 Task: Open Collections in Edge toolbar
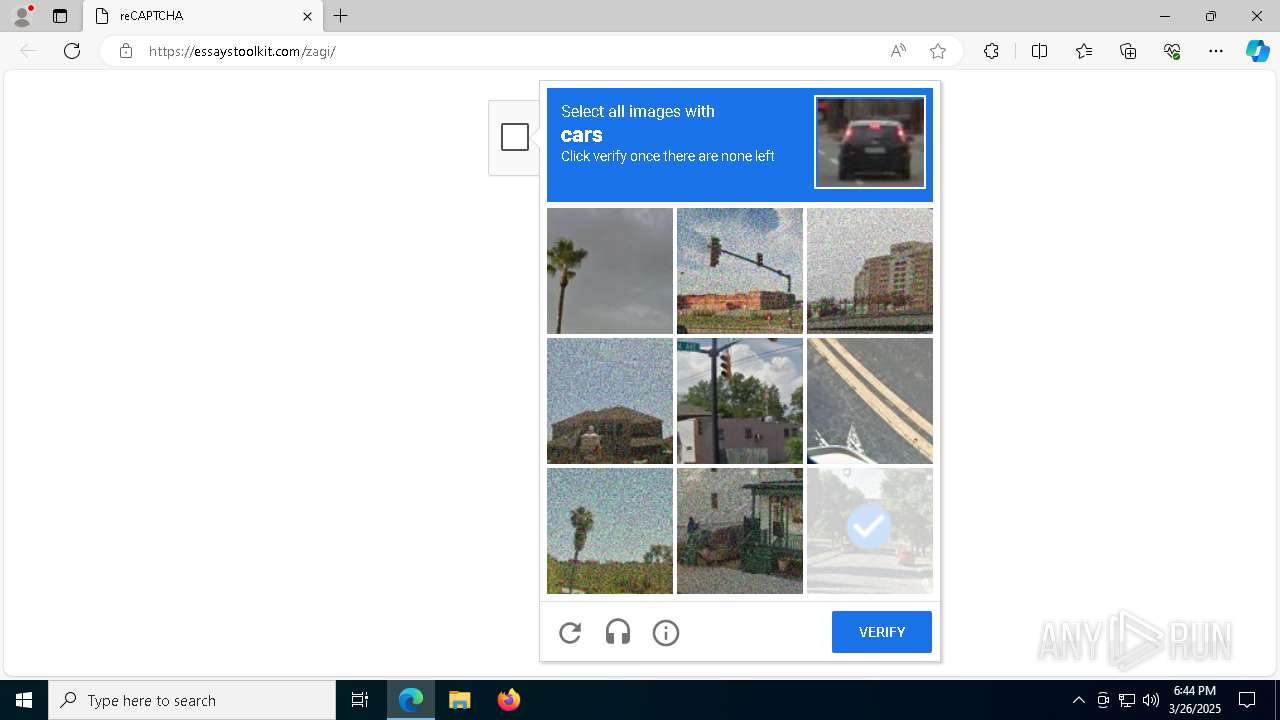tap(1128, 51)
